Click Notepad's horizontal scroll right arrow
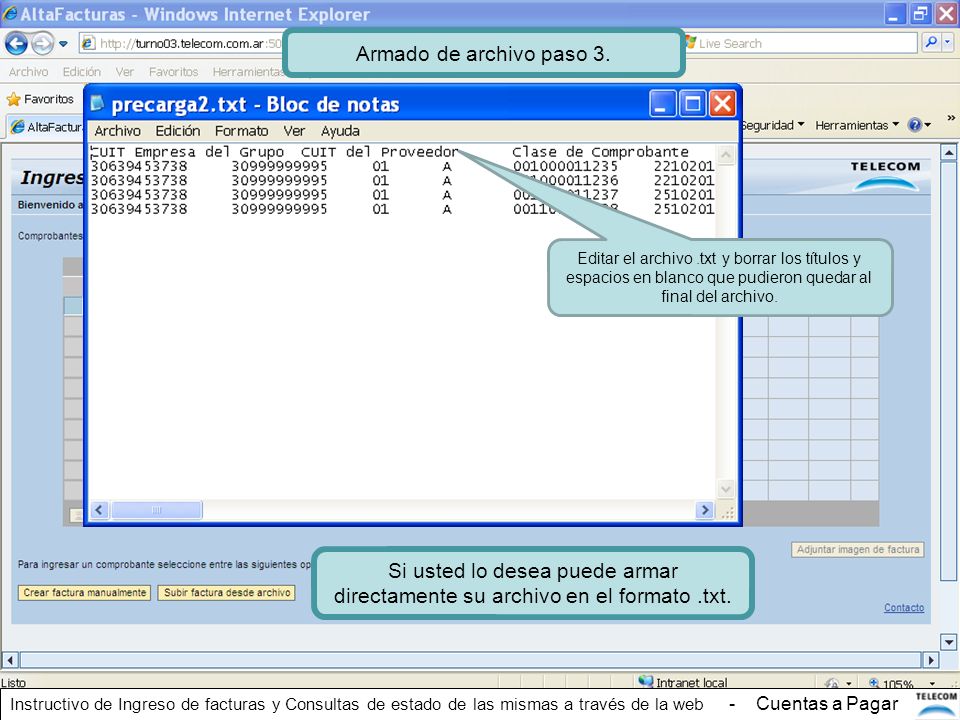The image size is (960, 720). pyautogui.click(x=705, y=509)
